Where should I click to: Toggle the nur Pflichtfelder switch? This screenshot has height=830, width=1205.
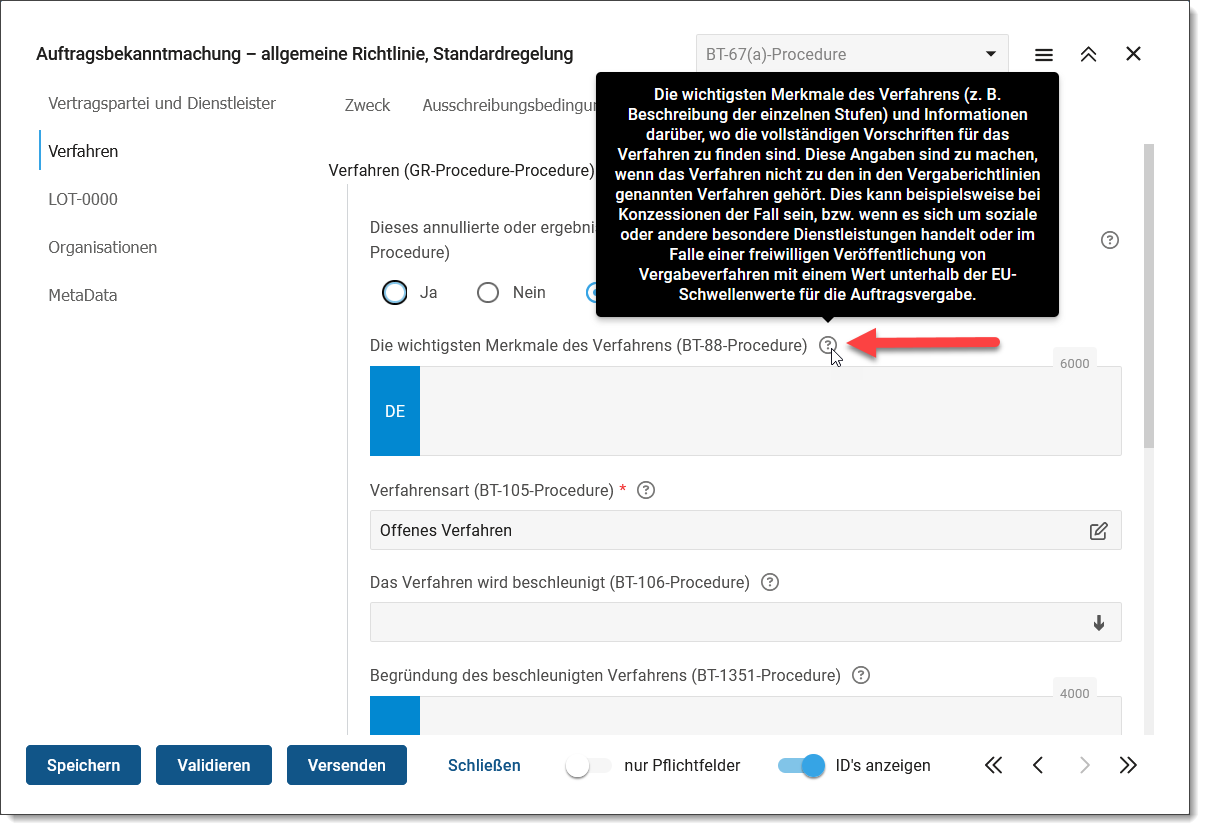(588, 765)
